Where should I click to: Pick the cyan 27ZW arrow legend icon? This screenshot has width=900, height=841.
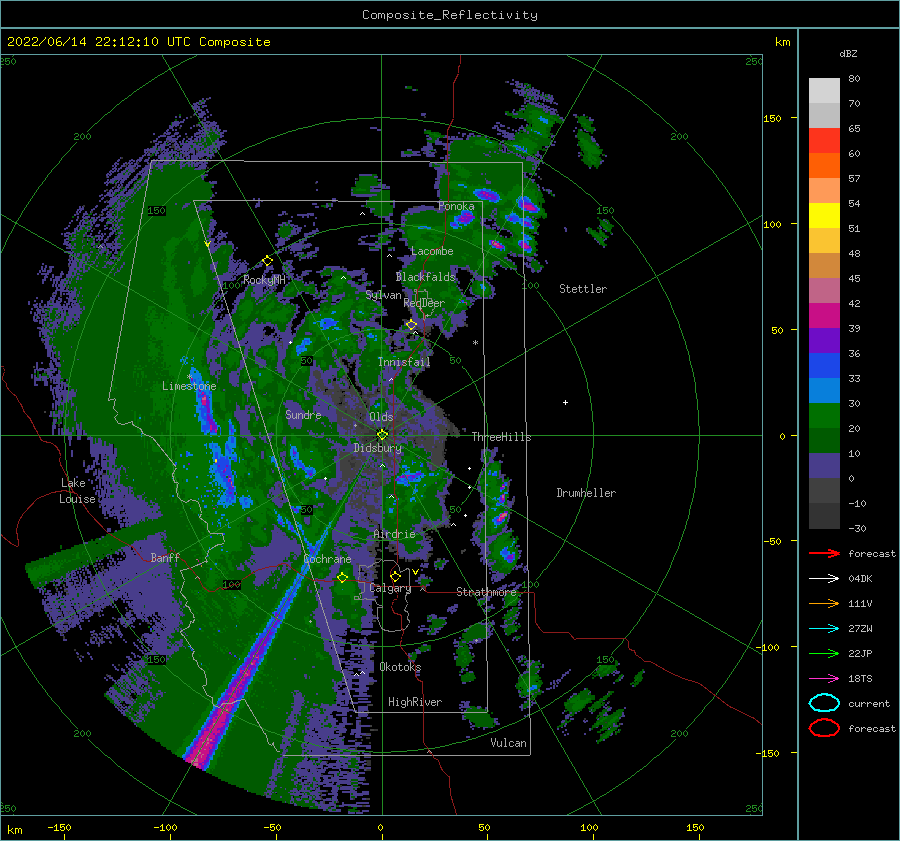pyautogui.click(x=824, y=628)
